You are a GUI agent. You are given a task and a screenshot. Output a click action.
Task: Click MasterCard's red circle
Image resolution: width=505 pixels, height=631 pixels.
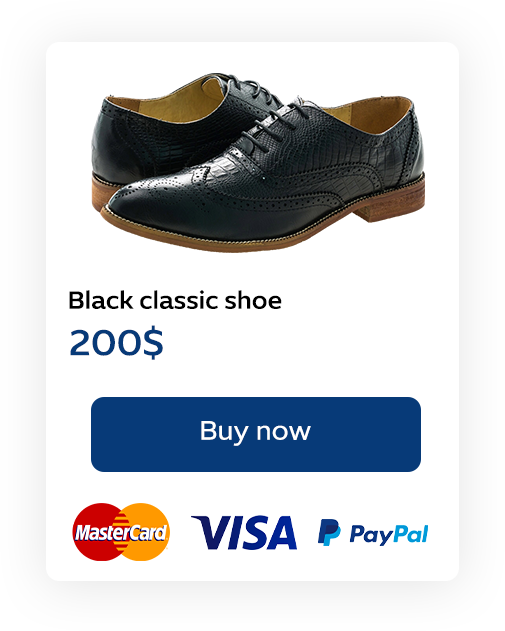tap(95, 532)
